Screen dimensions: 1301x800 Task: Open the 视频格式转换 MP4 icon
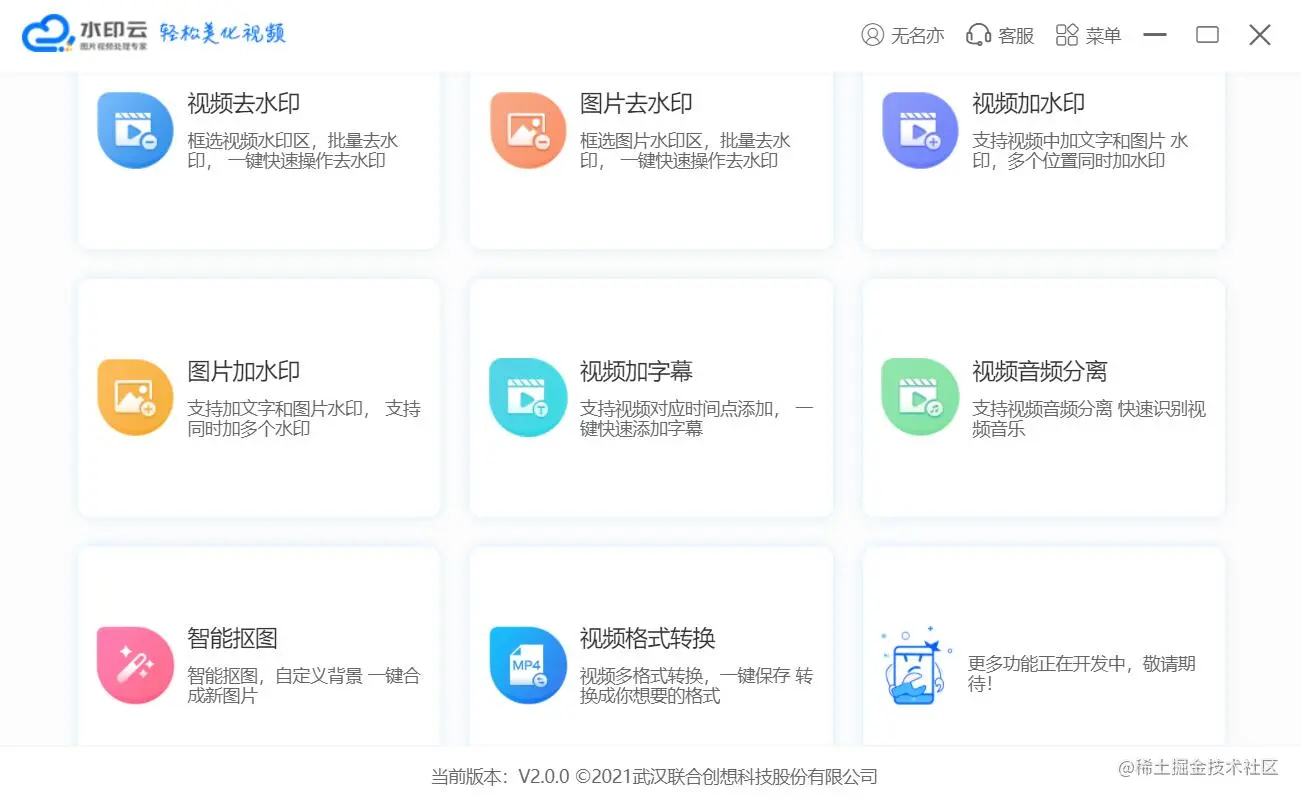pos(528,665)
